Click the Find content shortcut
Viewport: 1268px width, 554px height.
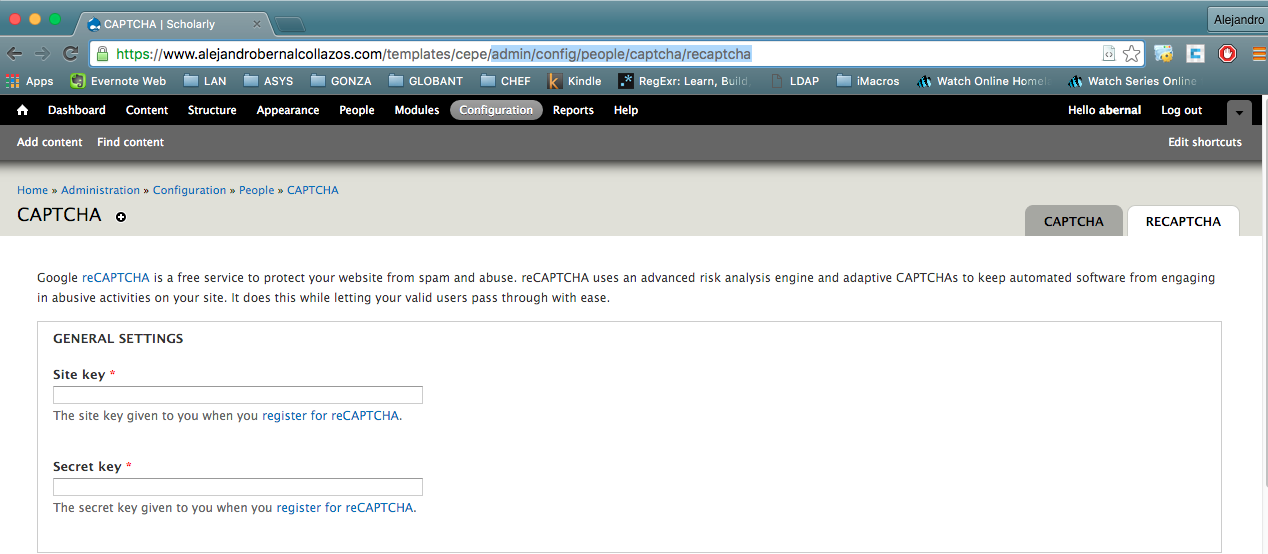[x=130, y=142]
